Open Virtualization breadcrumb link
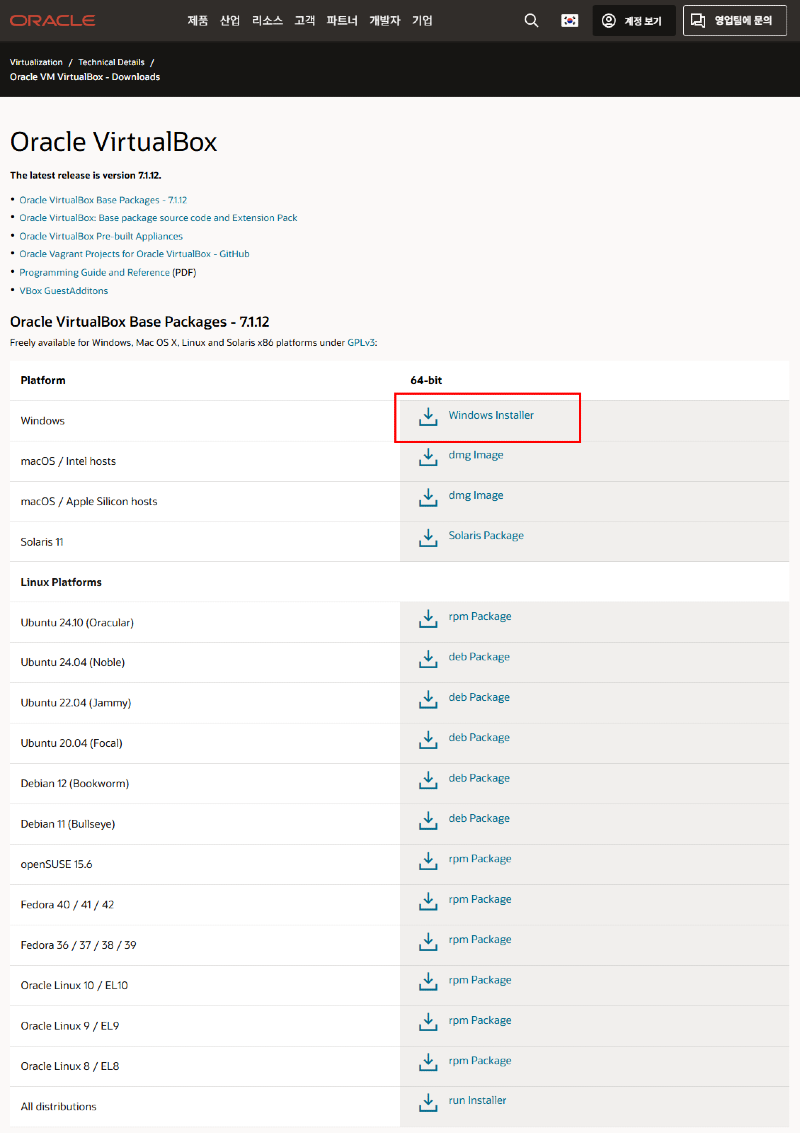 36,62
